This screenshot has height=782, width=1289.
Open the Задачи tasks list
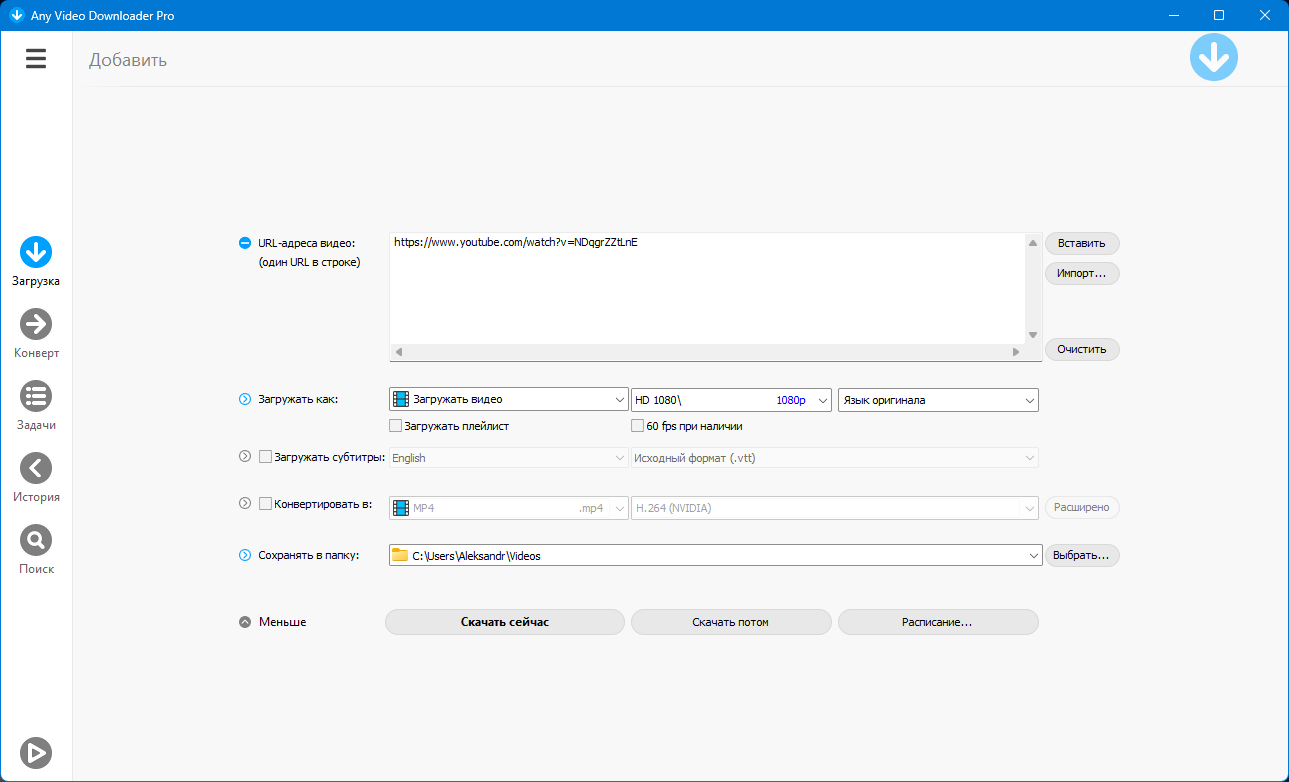click(x=36, y=397)
